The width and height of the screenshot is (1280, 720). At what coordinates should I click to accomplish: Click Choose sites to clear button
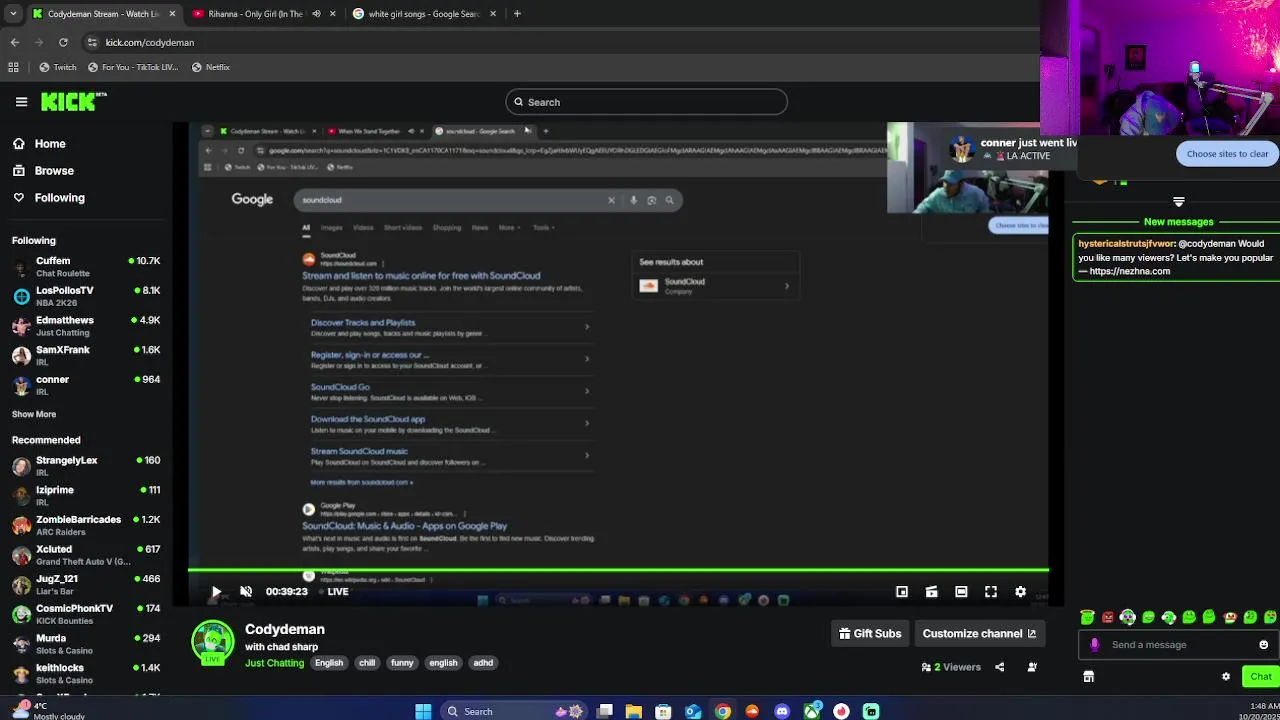[x=1227, y=154]
